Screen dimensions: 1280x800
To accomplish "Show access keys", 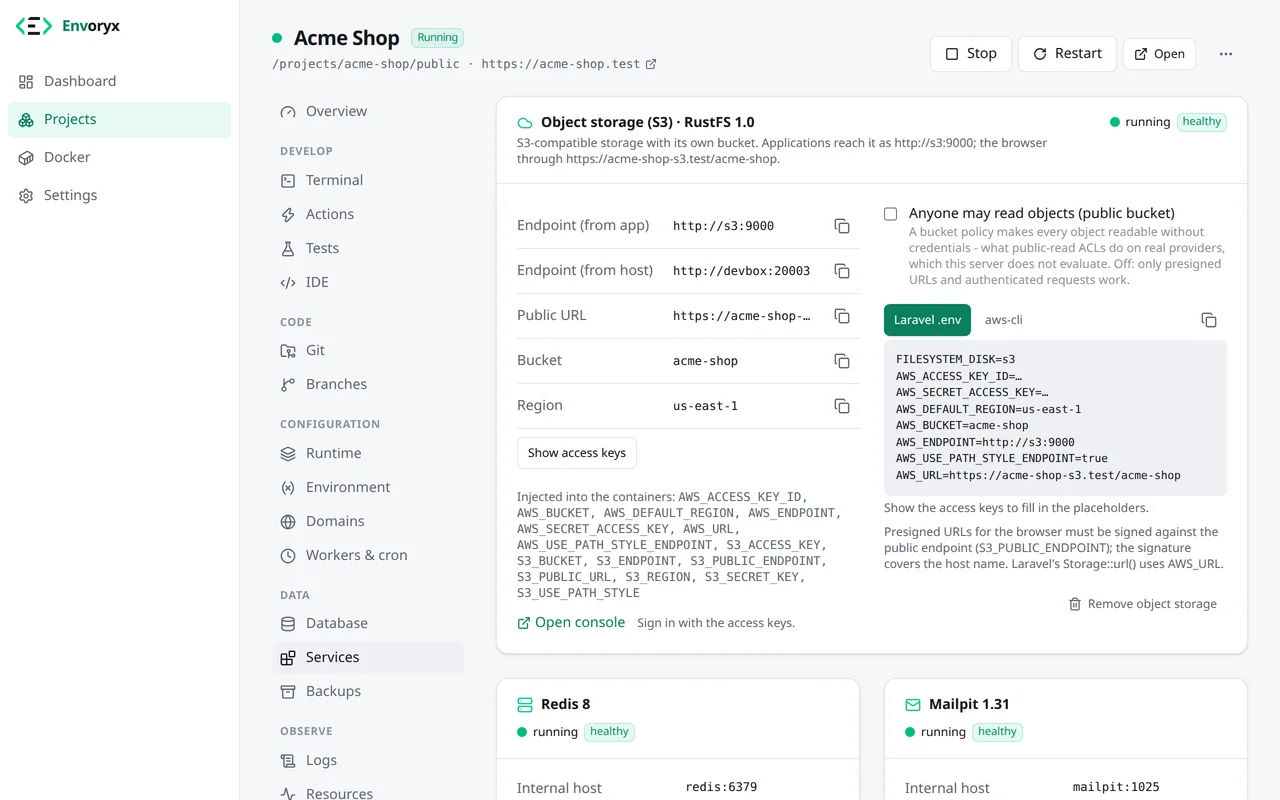I will (x=577, y=453).
